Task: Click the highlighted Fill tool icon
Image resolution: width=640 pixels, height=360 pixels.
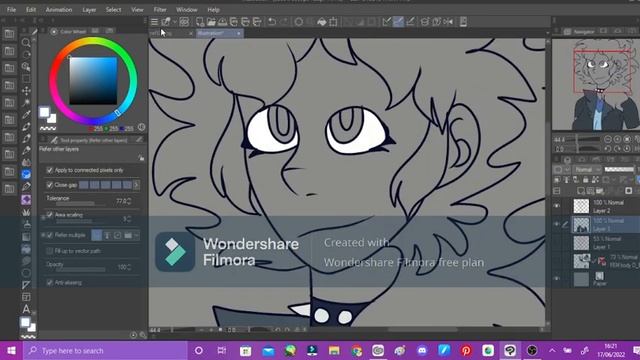Action: (26, 175)
